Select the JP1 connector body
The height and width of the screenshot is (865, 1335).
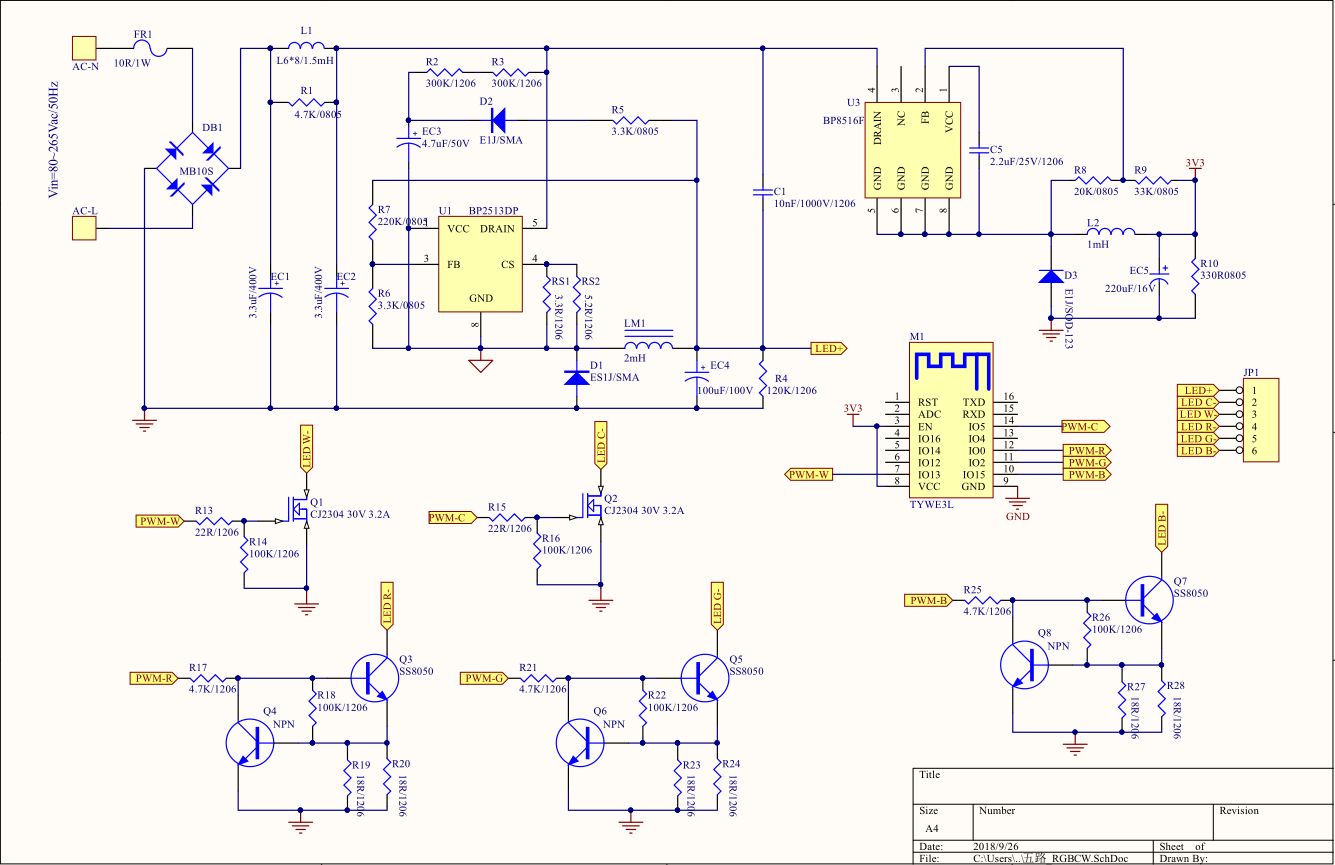point(1260,420)
